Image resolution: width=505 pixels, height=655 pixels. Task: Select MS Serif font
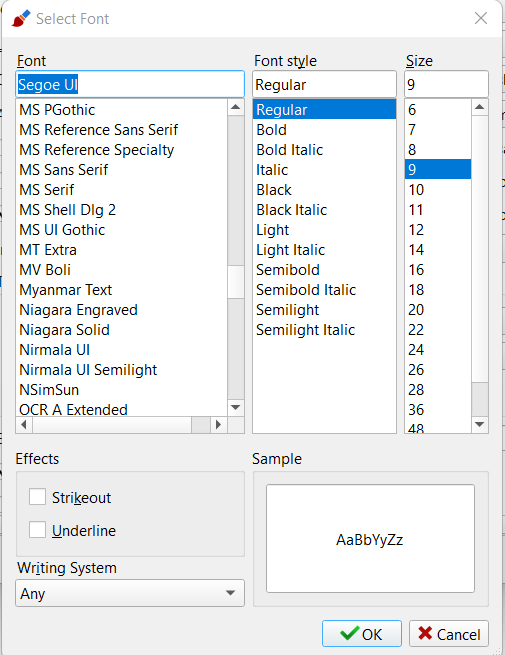tap(122, 190)
